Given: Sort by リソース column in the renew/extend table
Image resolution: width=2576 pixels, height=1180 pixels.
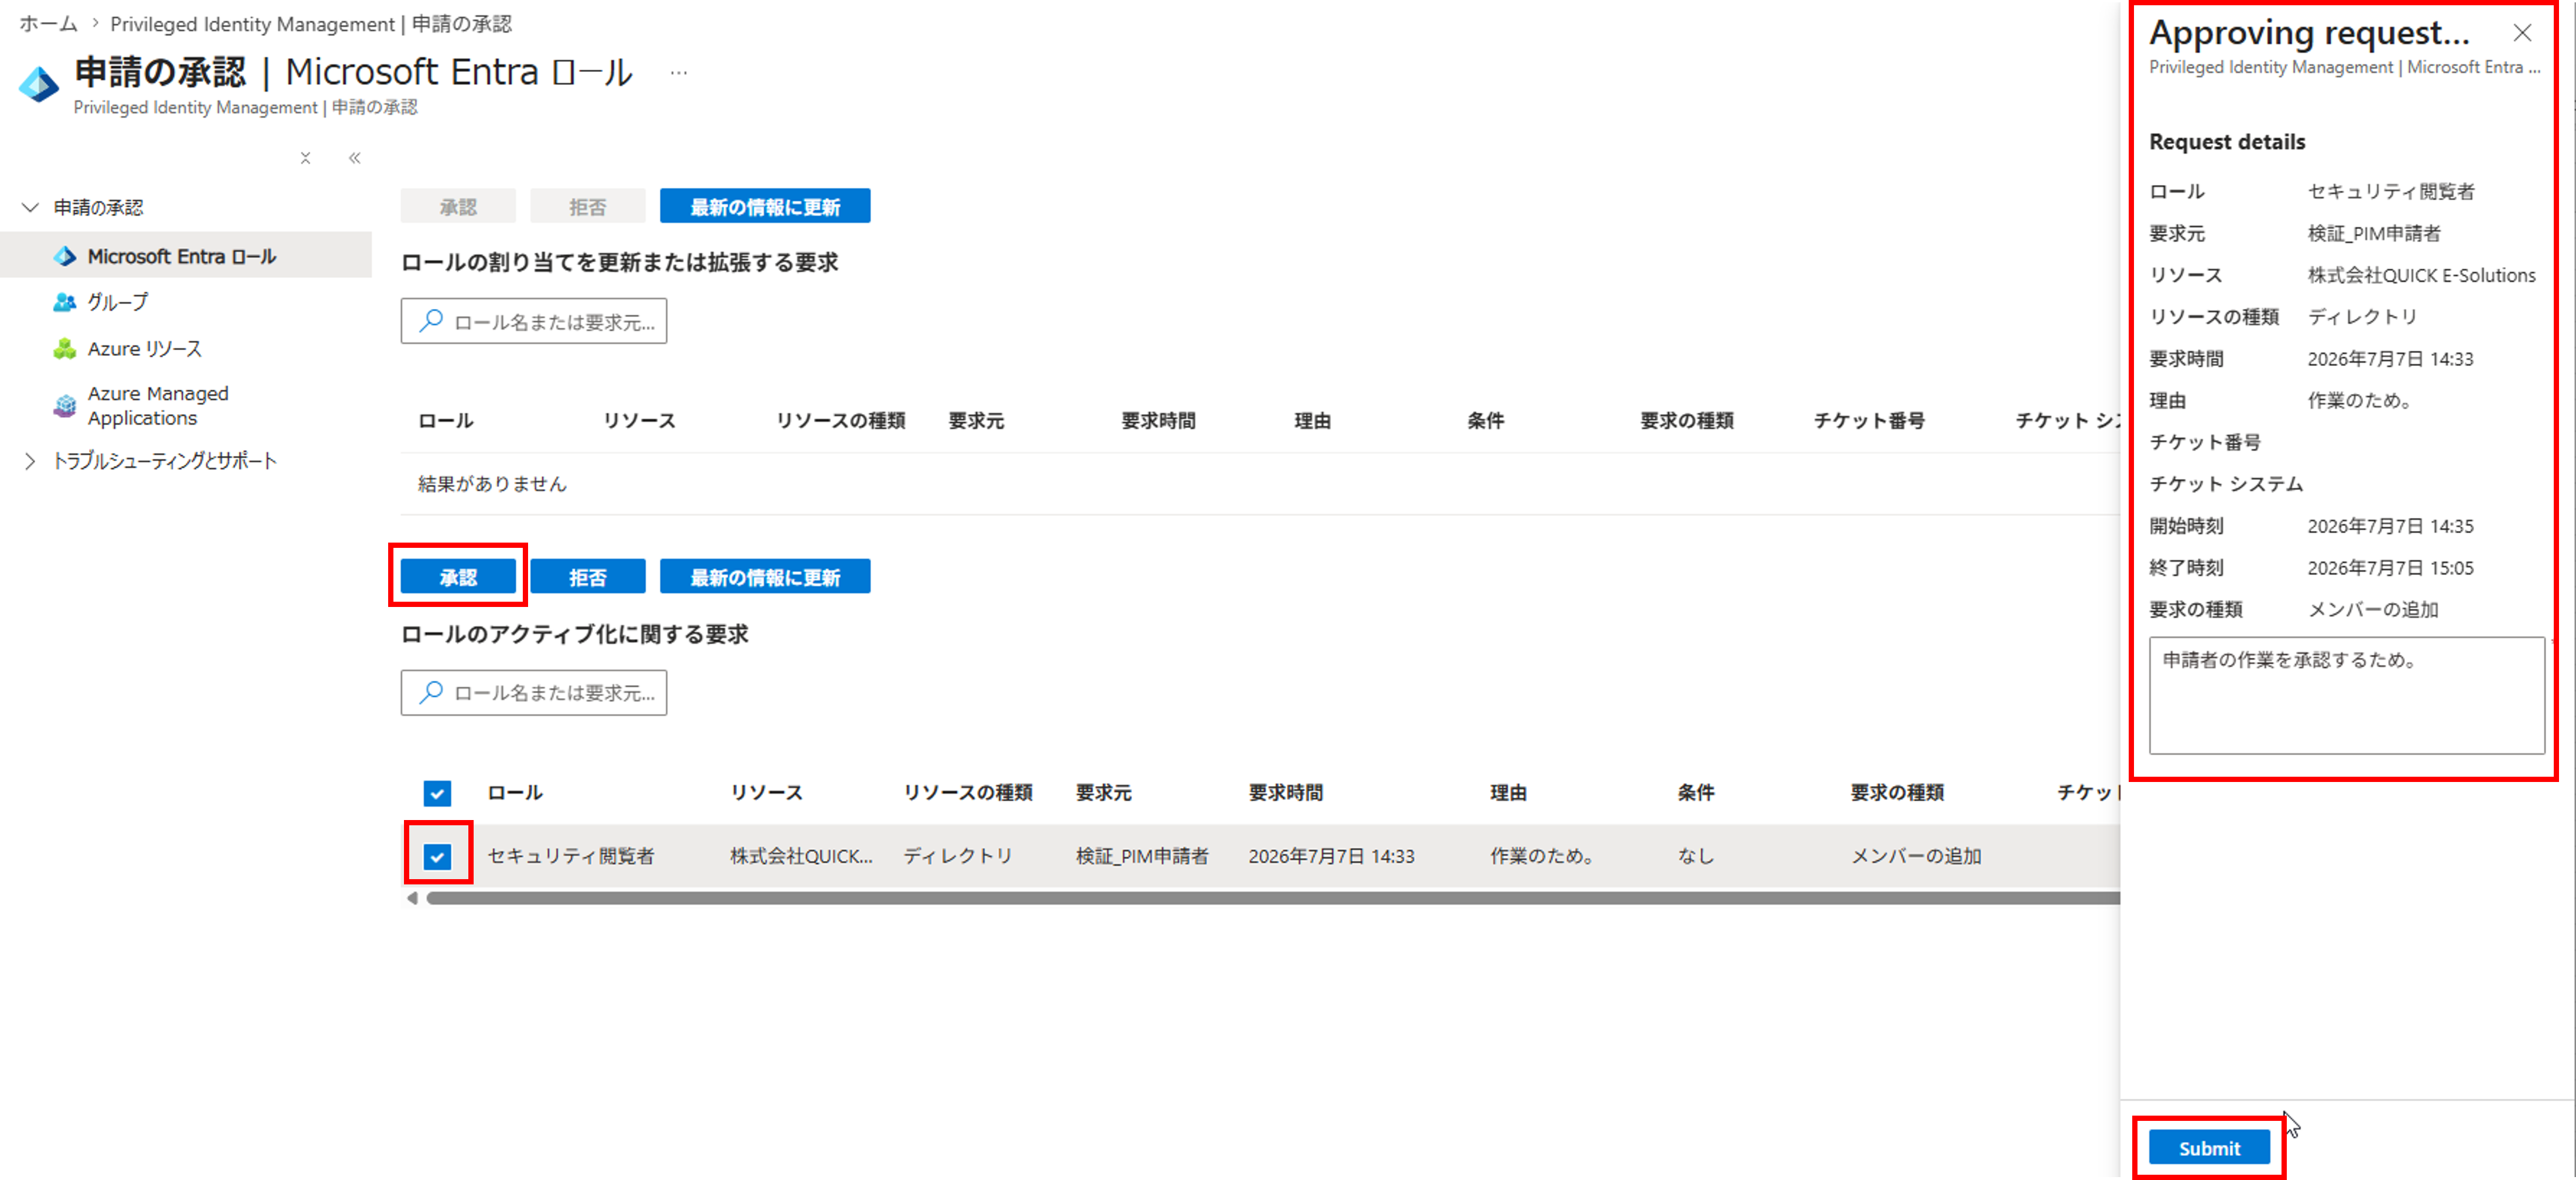Looking at the screenshot, I should click(x=639, y=421).
